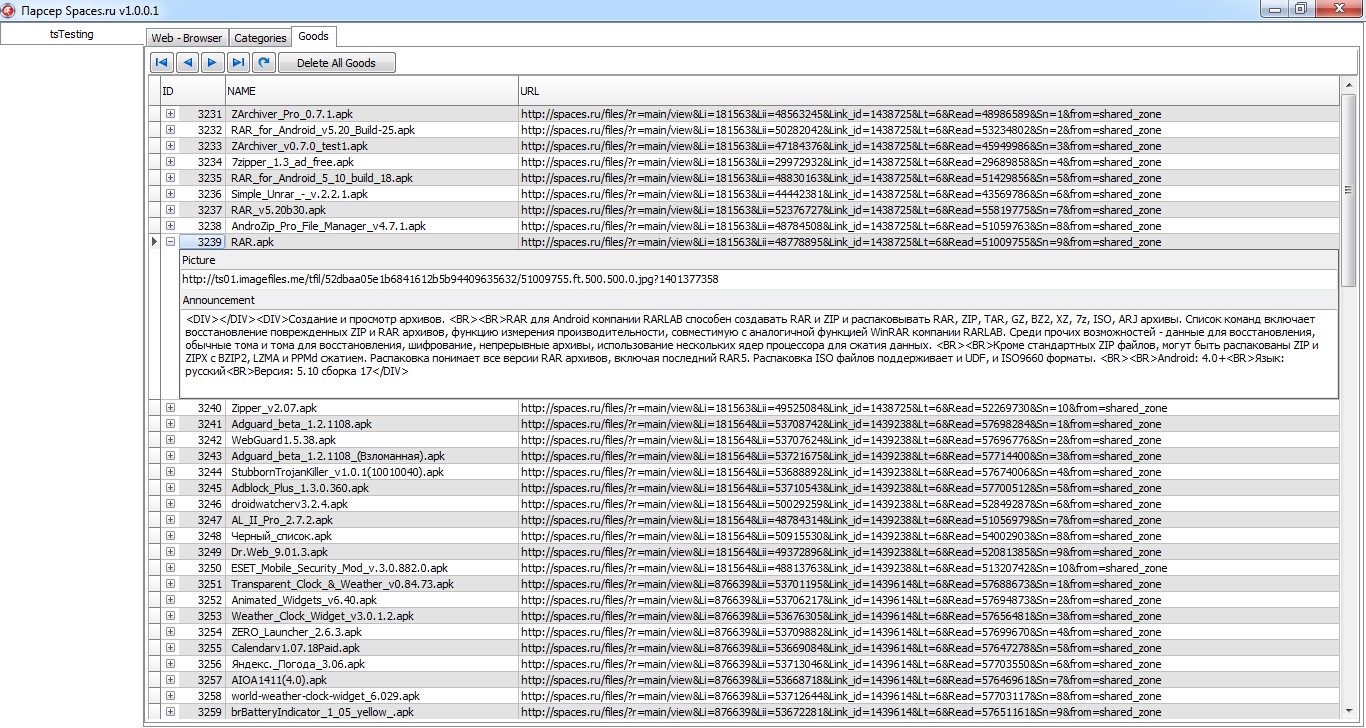Select the ZArchiver_Pro_0.7.1.apk name cell
Screen dimensions: 1366x728
coord(371,114)
